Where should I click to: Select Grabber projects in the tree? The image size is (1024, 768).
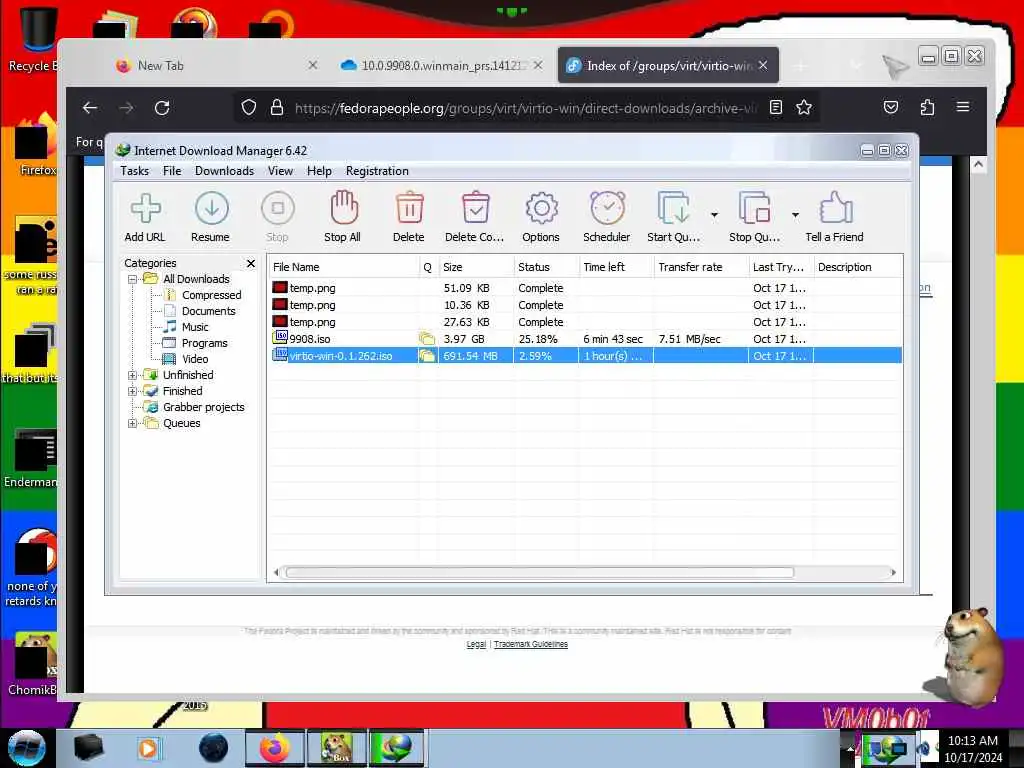[203, 408]
